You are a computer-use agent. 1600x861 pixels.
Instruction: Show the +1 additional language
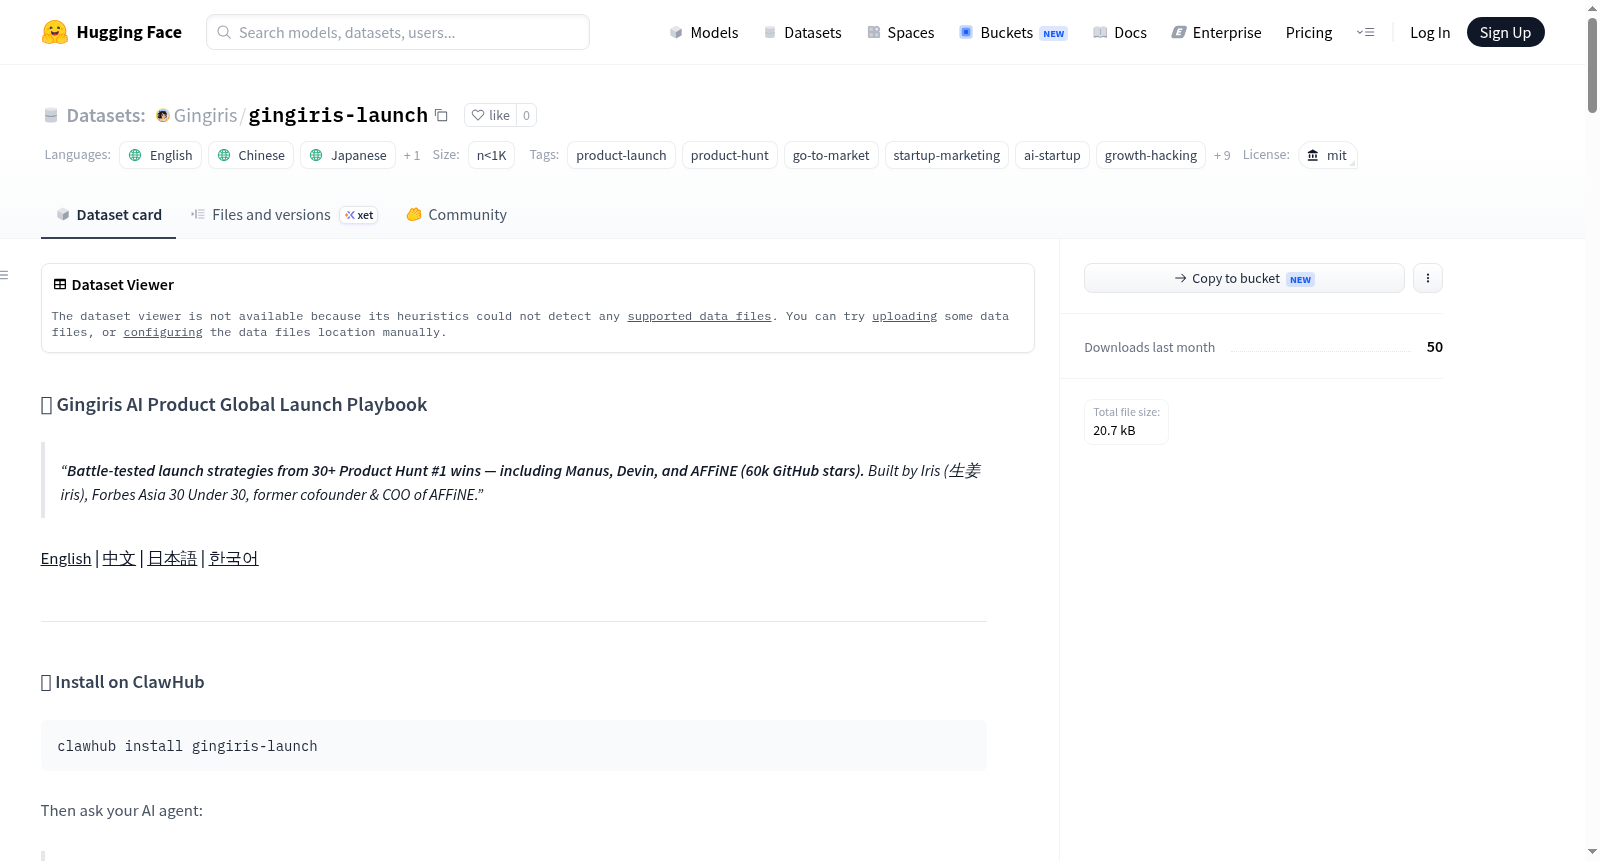tap(412, 155)
